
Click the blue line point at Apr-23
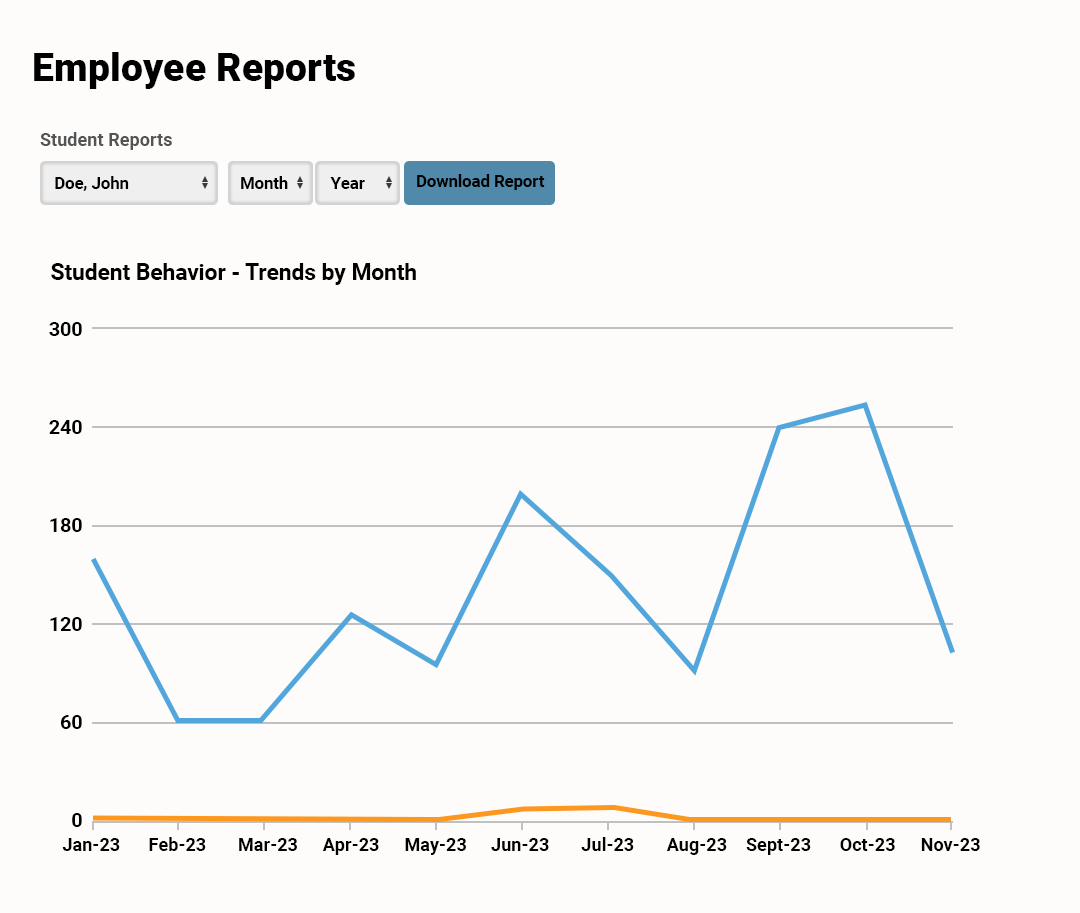[x=351, y=615]
